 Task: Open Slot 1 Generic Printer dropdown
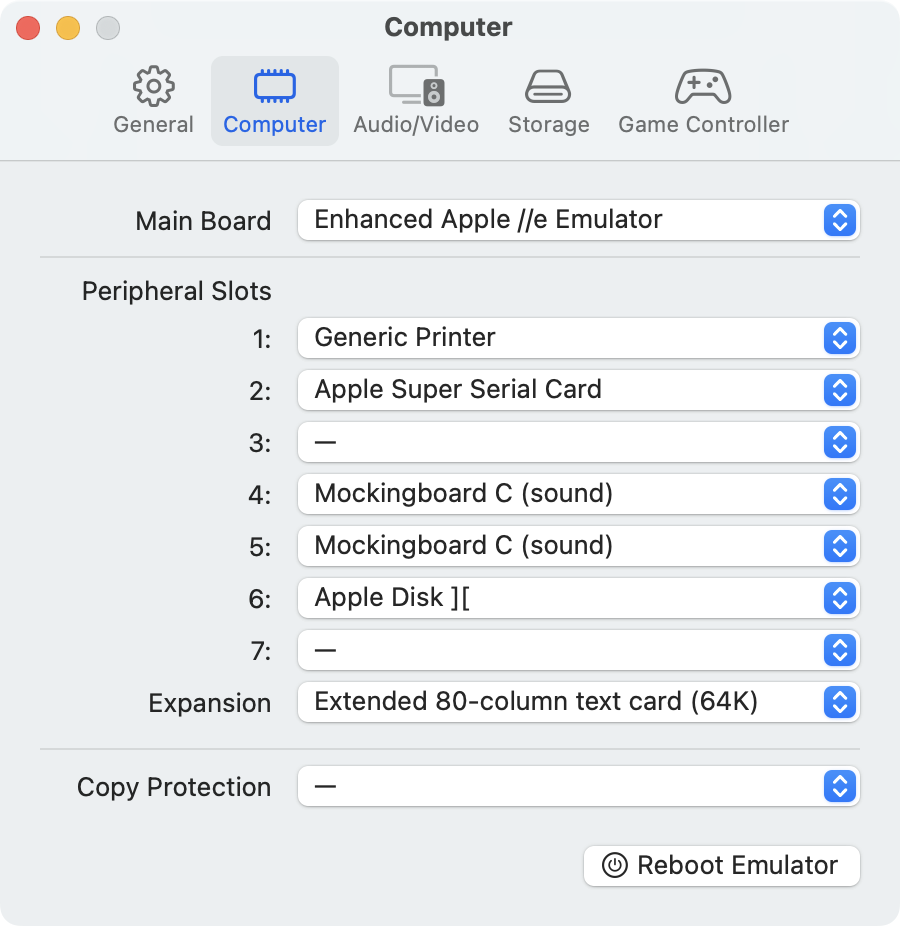pos(579,338)
